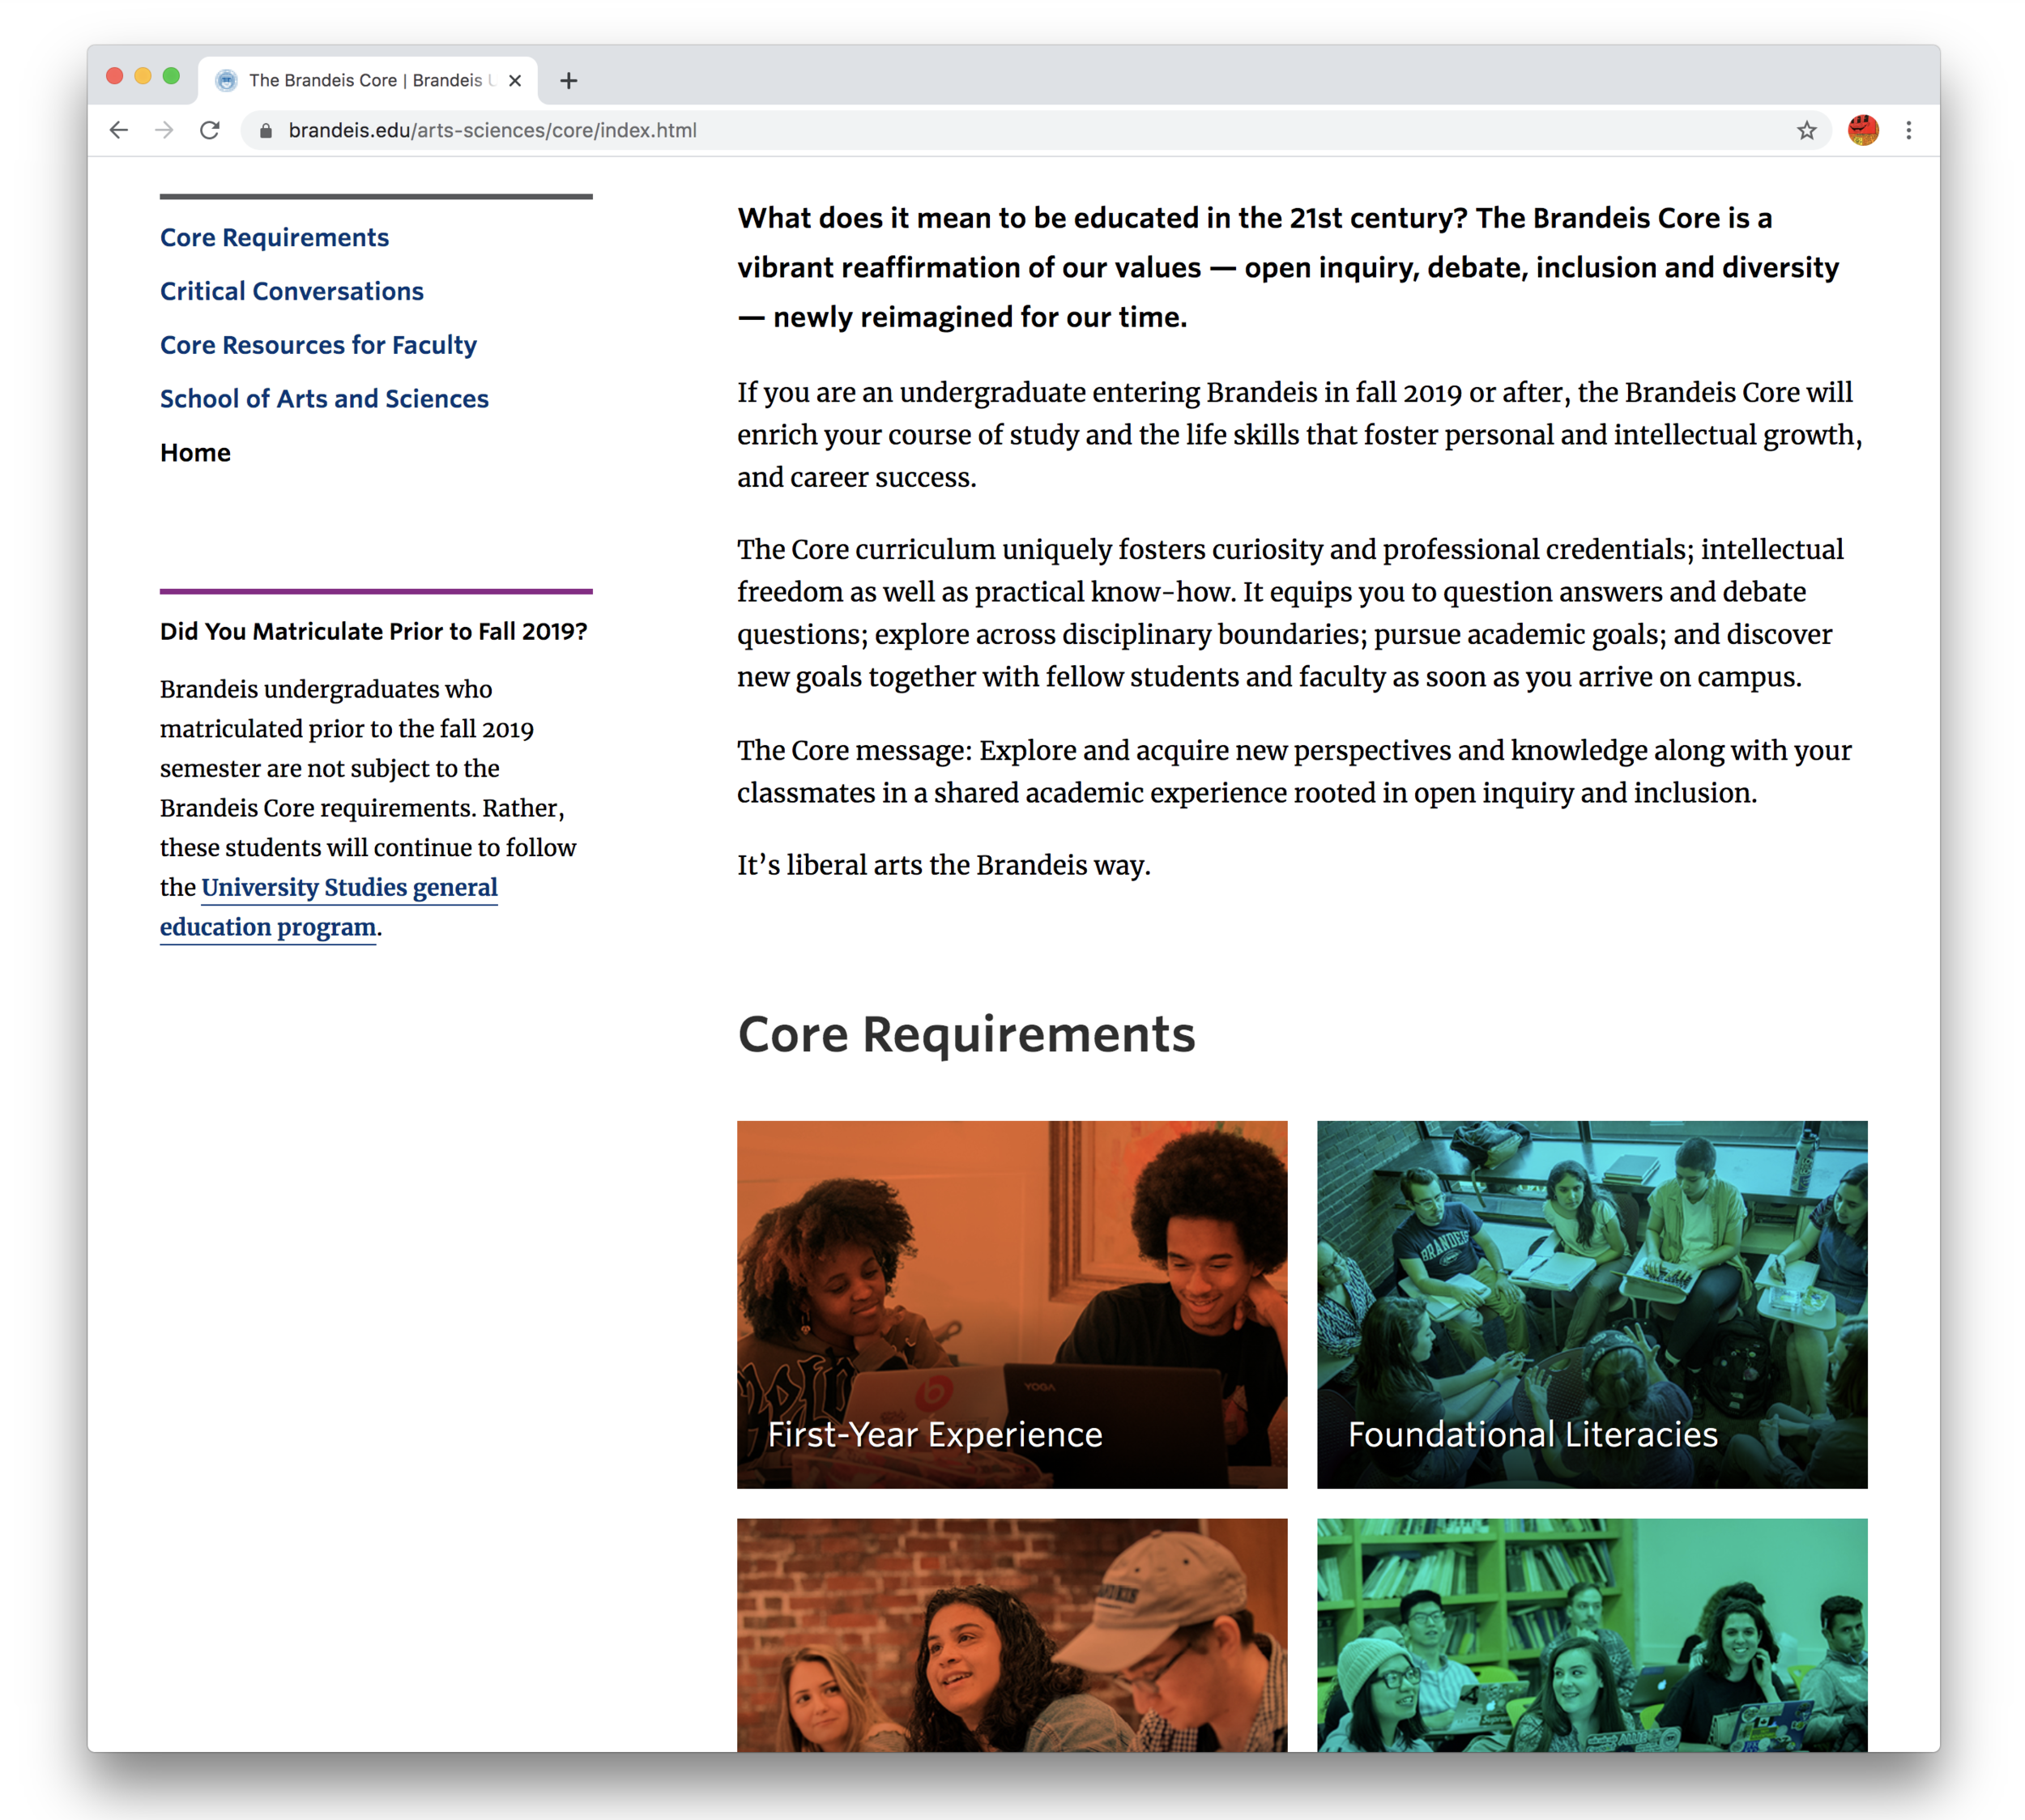The height and width of the screenshot is (1820, 2025).
Task: Open the First-Year Experience tile
Action: point(1012,1304)
